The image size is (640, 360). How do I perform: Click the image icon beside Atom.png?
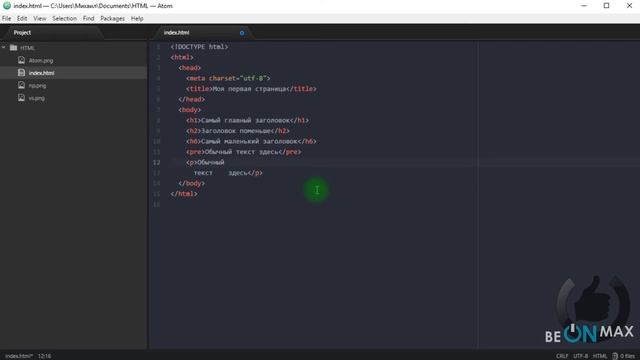(x=21, y=60)
